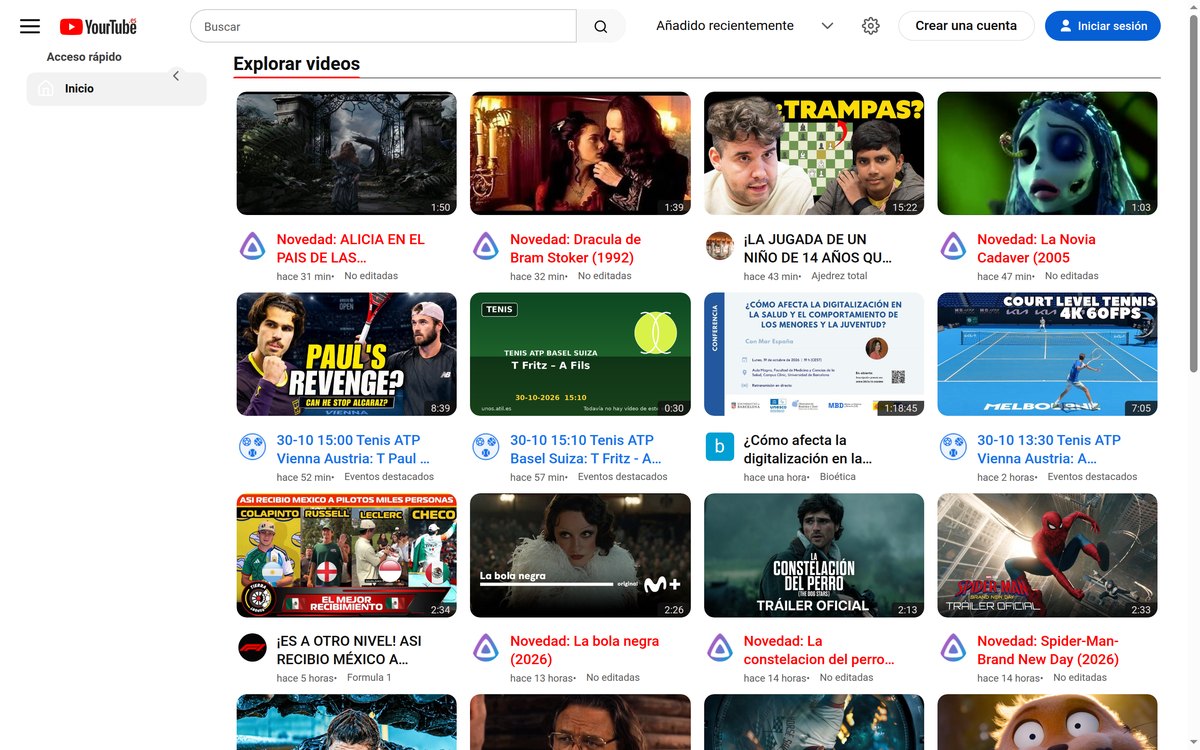The image size is (1200, 750).
Task: Click the Bioética channel name
Action: [837, 477]
